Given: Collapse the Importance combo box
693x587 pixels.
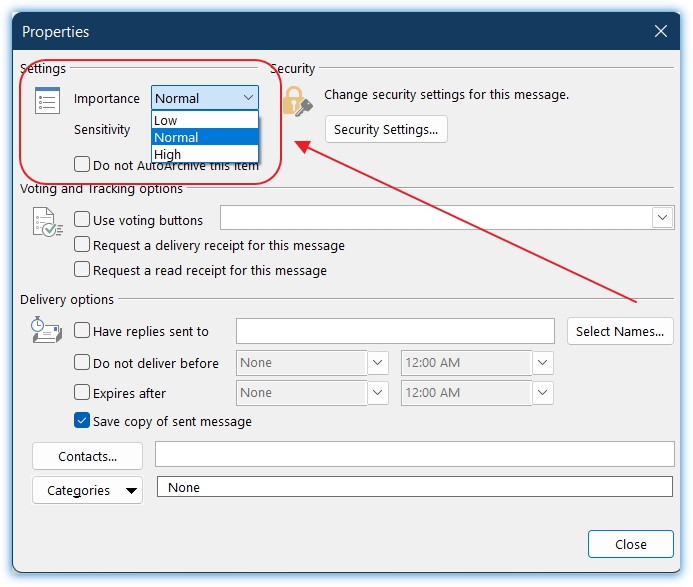Looking at the screenshot, I should click(x=248, y=98).
